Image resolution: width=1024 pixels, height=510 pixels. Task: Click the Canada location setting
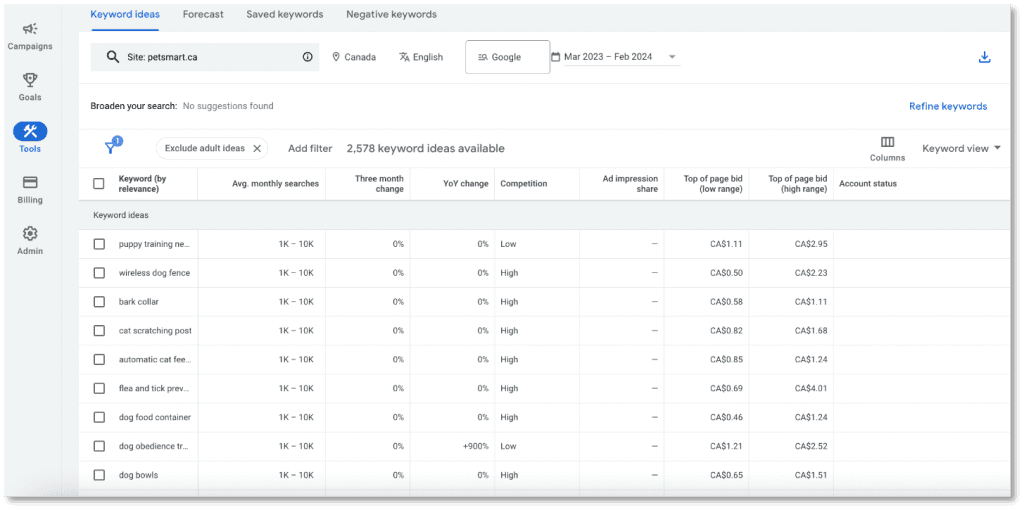point(354,57)
